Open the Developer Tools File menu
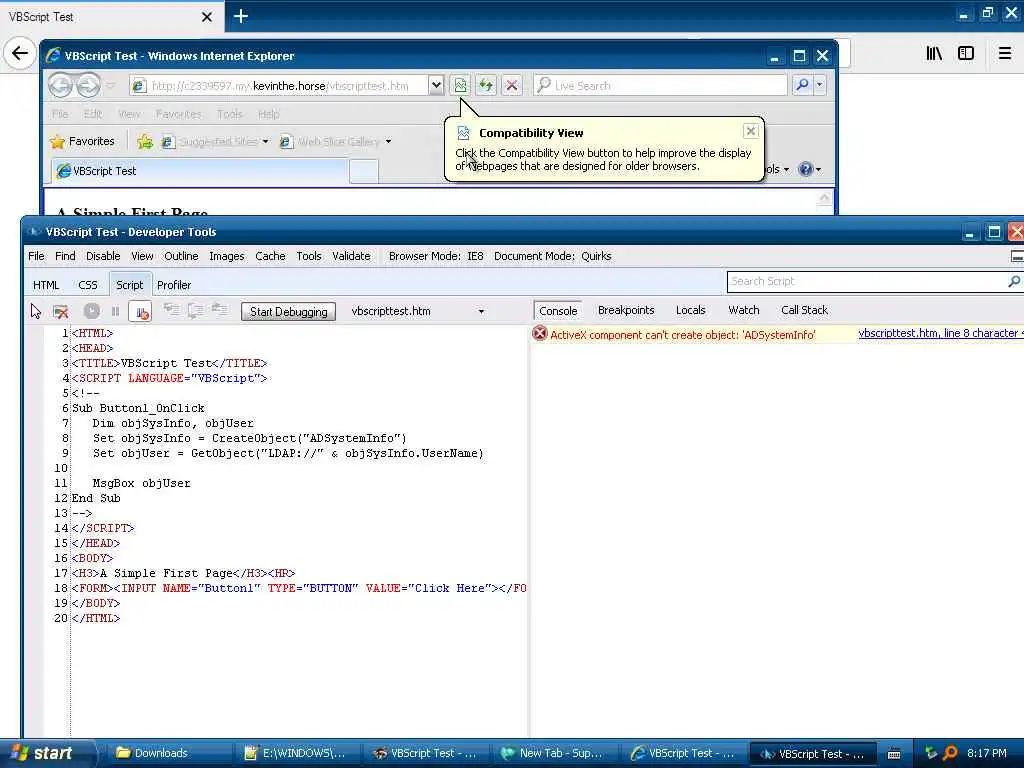The height and width of the screenshot is (768, 1024). point(37,256)
